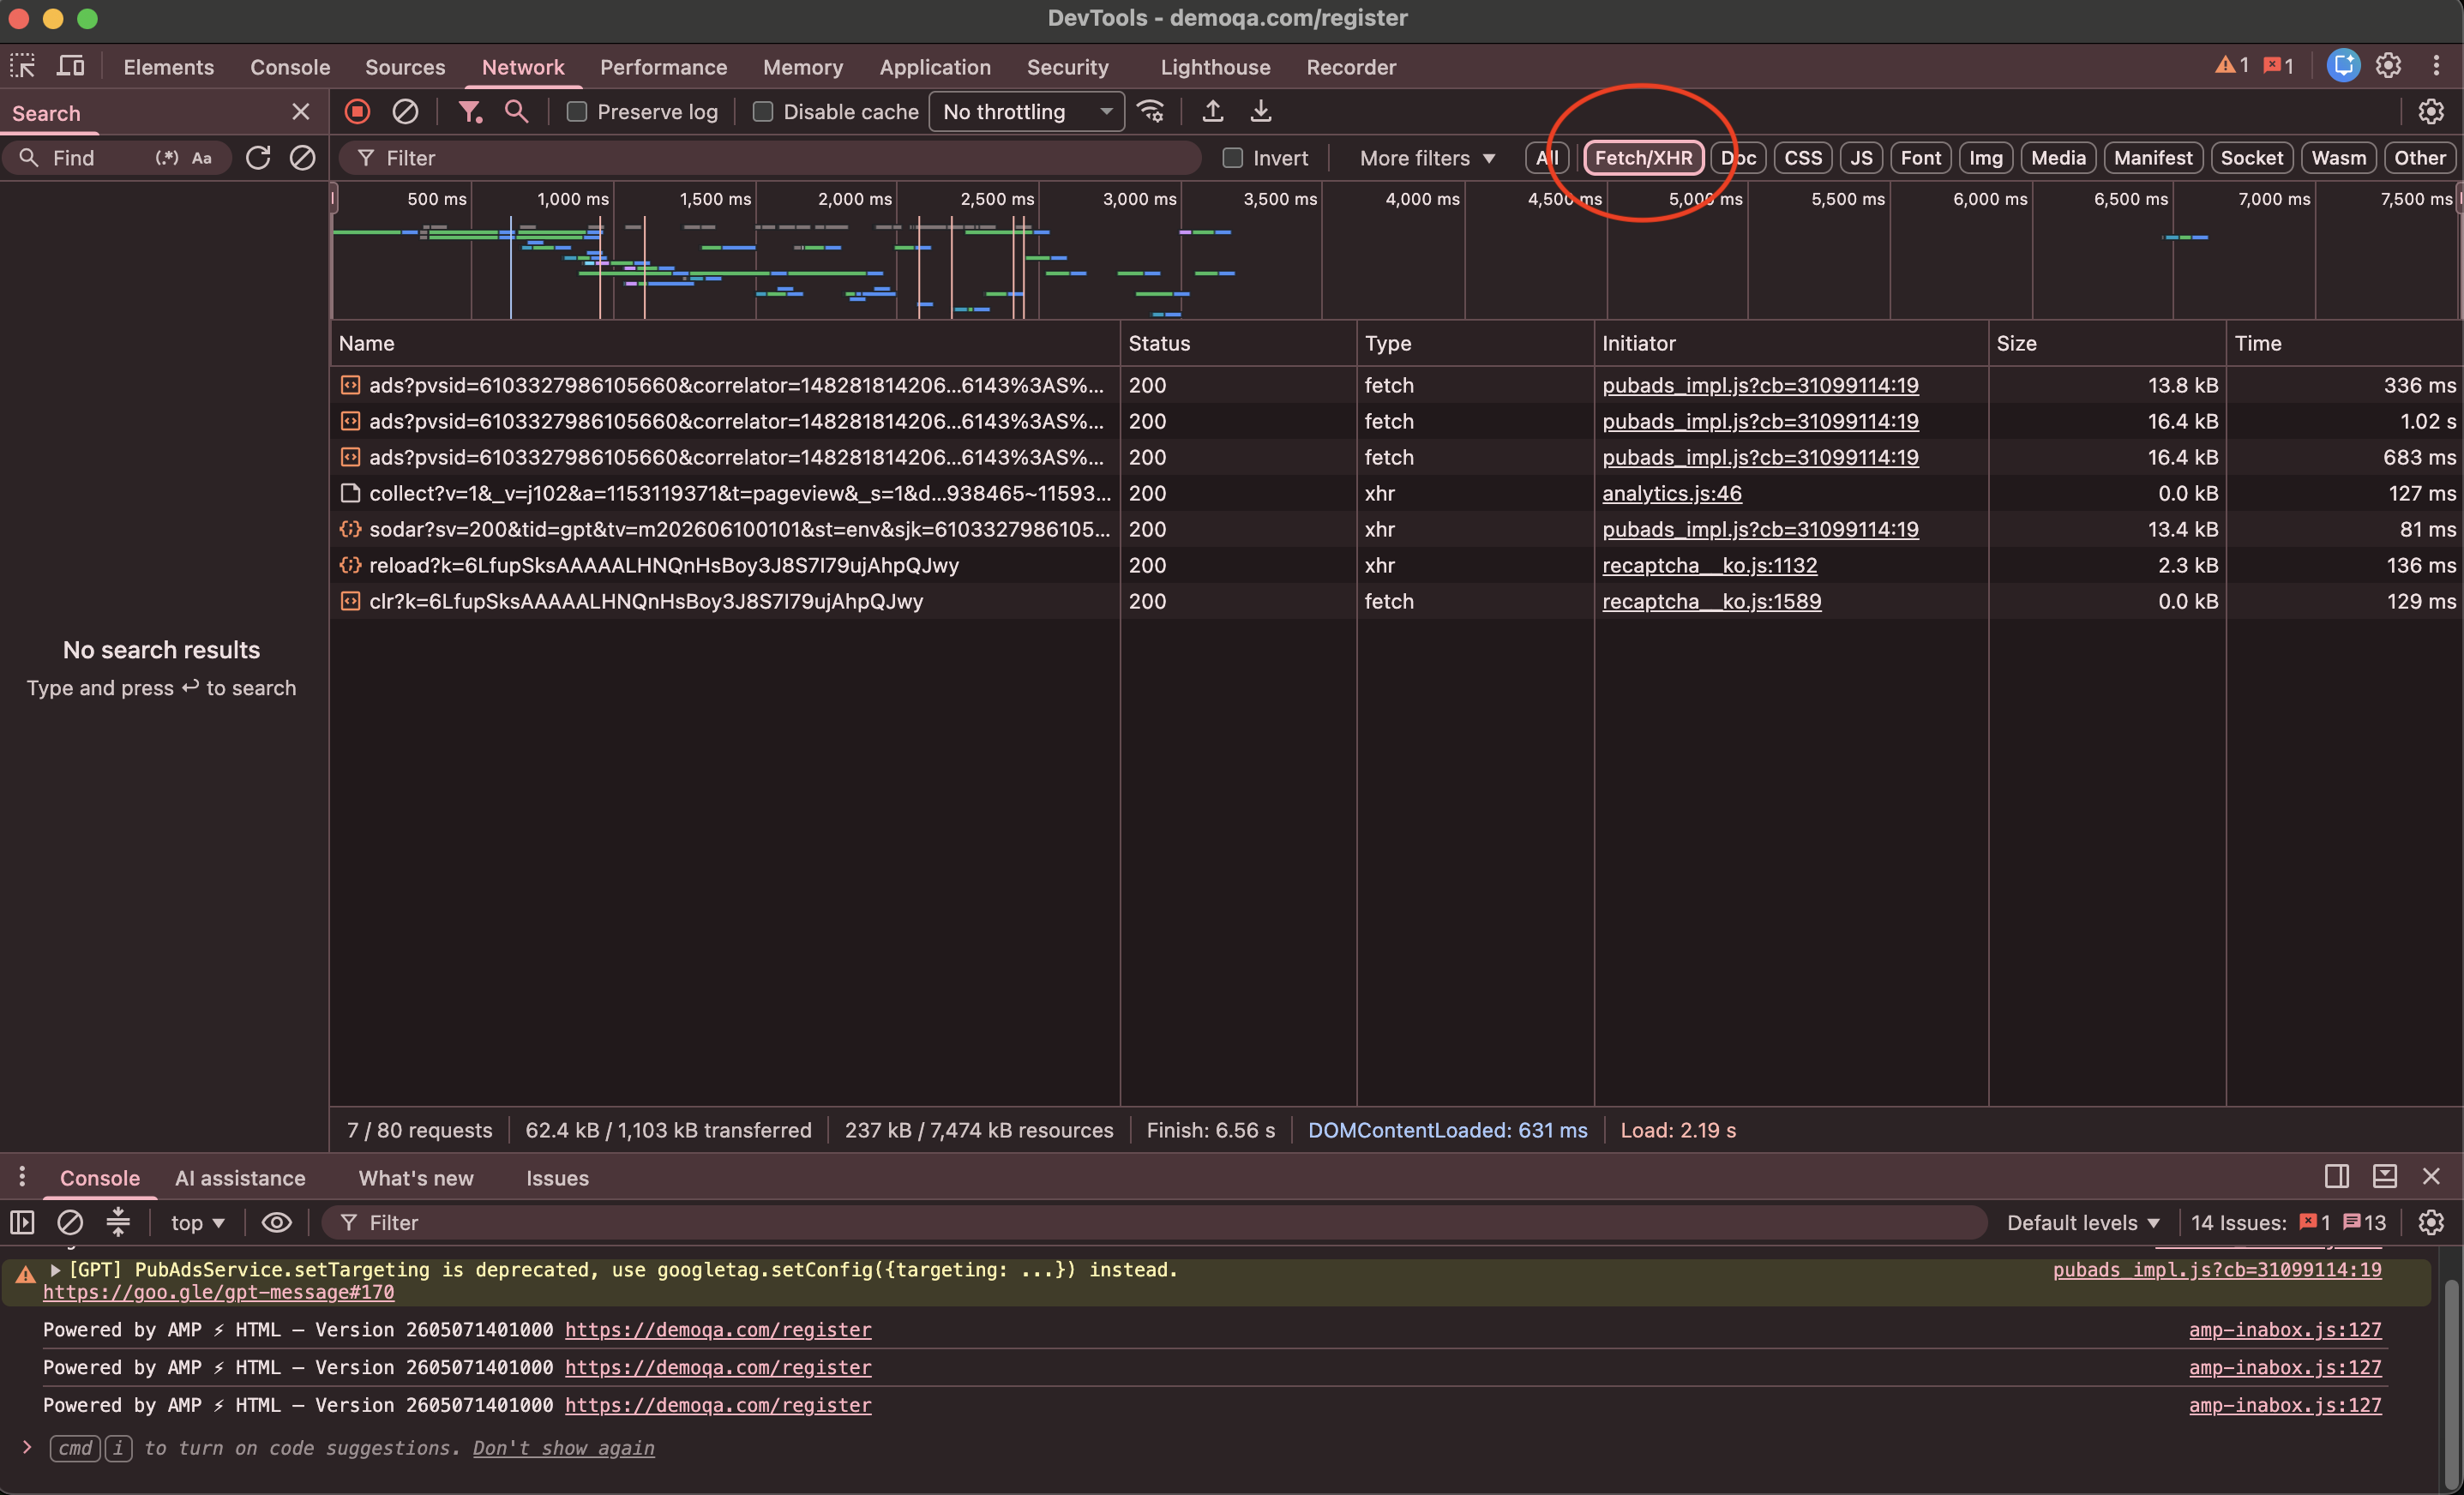Enable the Preserve log checkbox

[577, 112]
